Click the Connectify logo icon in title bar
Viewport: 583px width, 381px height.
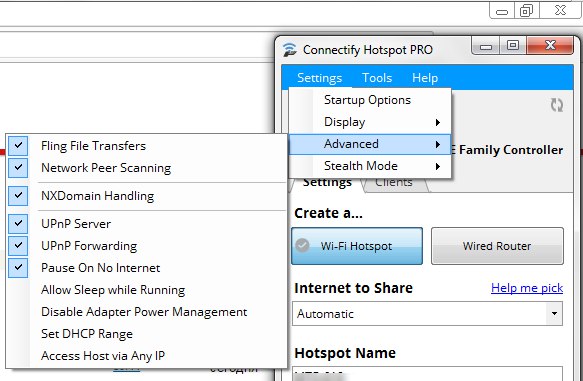[x=289, y=49]
